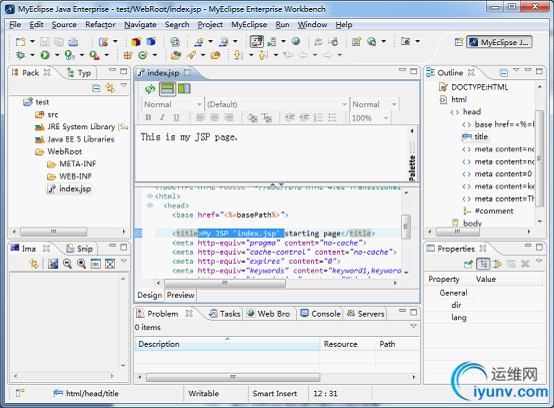Click the Next Annotation toolbar icon
Screen dimensions: 554x408
[238, 55]
